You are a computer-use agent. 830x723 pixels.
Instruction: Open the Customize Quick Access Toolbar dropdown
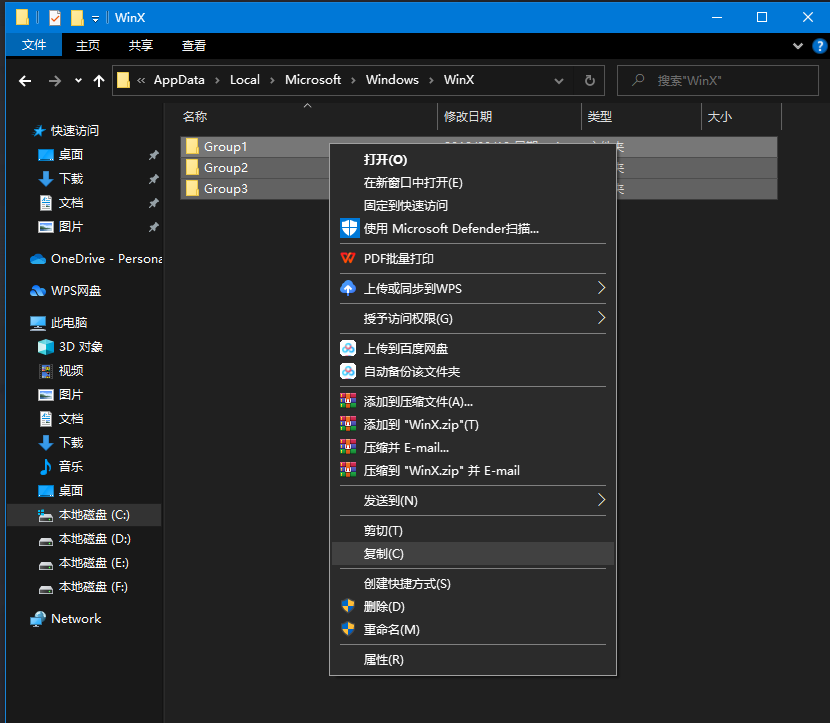95,17
